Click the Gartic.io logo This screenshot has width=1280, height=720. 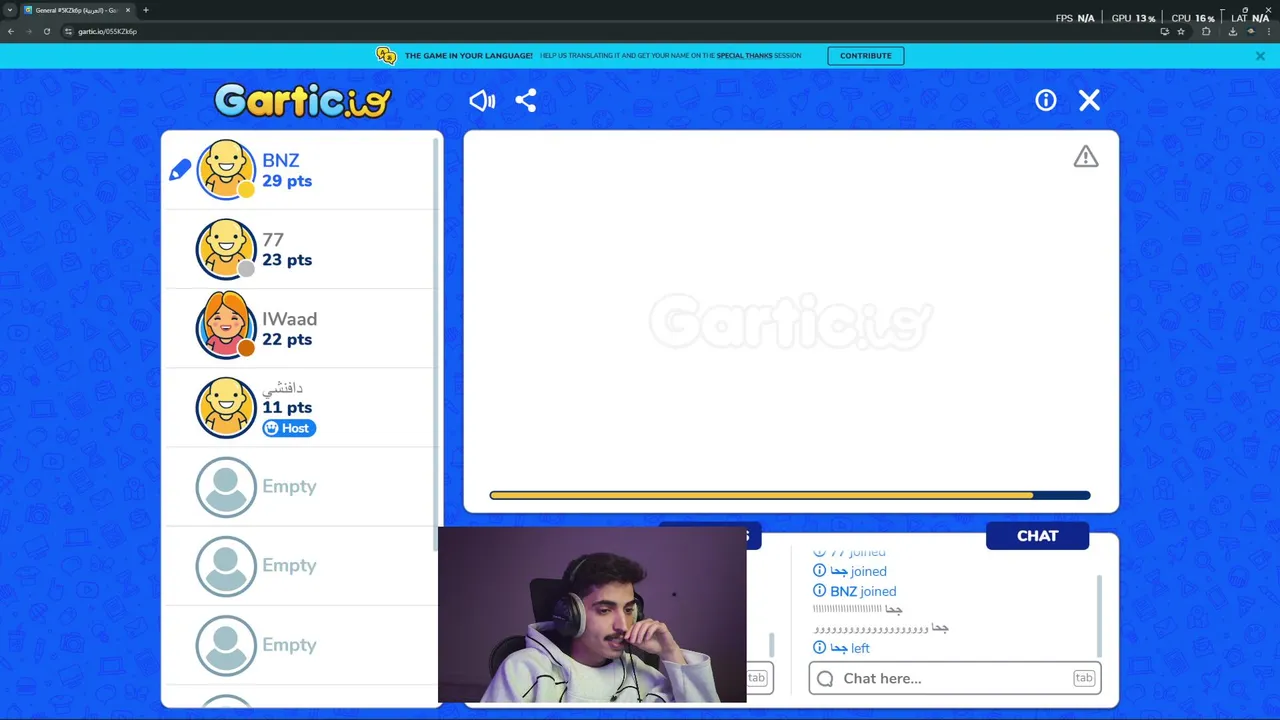pyautogui.click(x=302, y=100)
